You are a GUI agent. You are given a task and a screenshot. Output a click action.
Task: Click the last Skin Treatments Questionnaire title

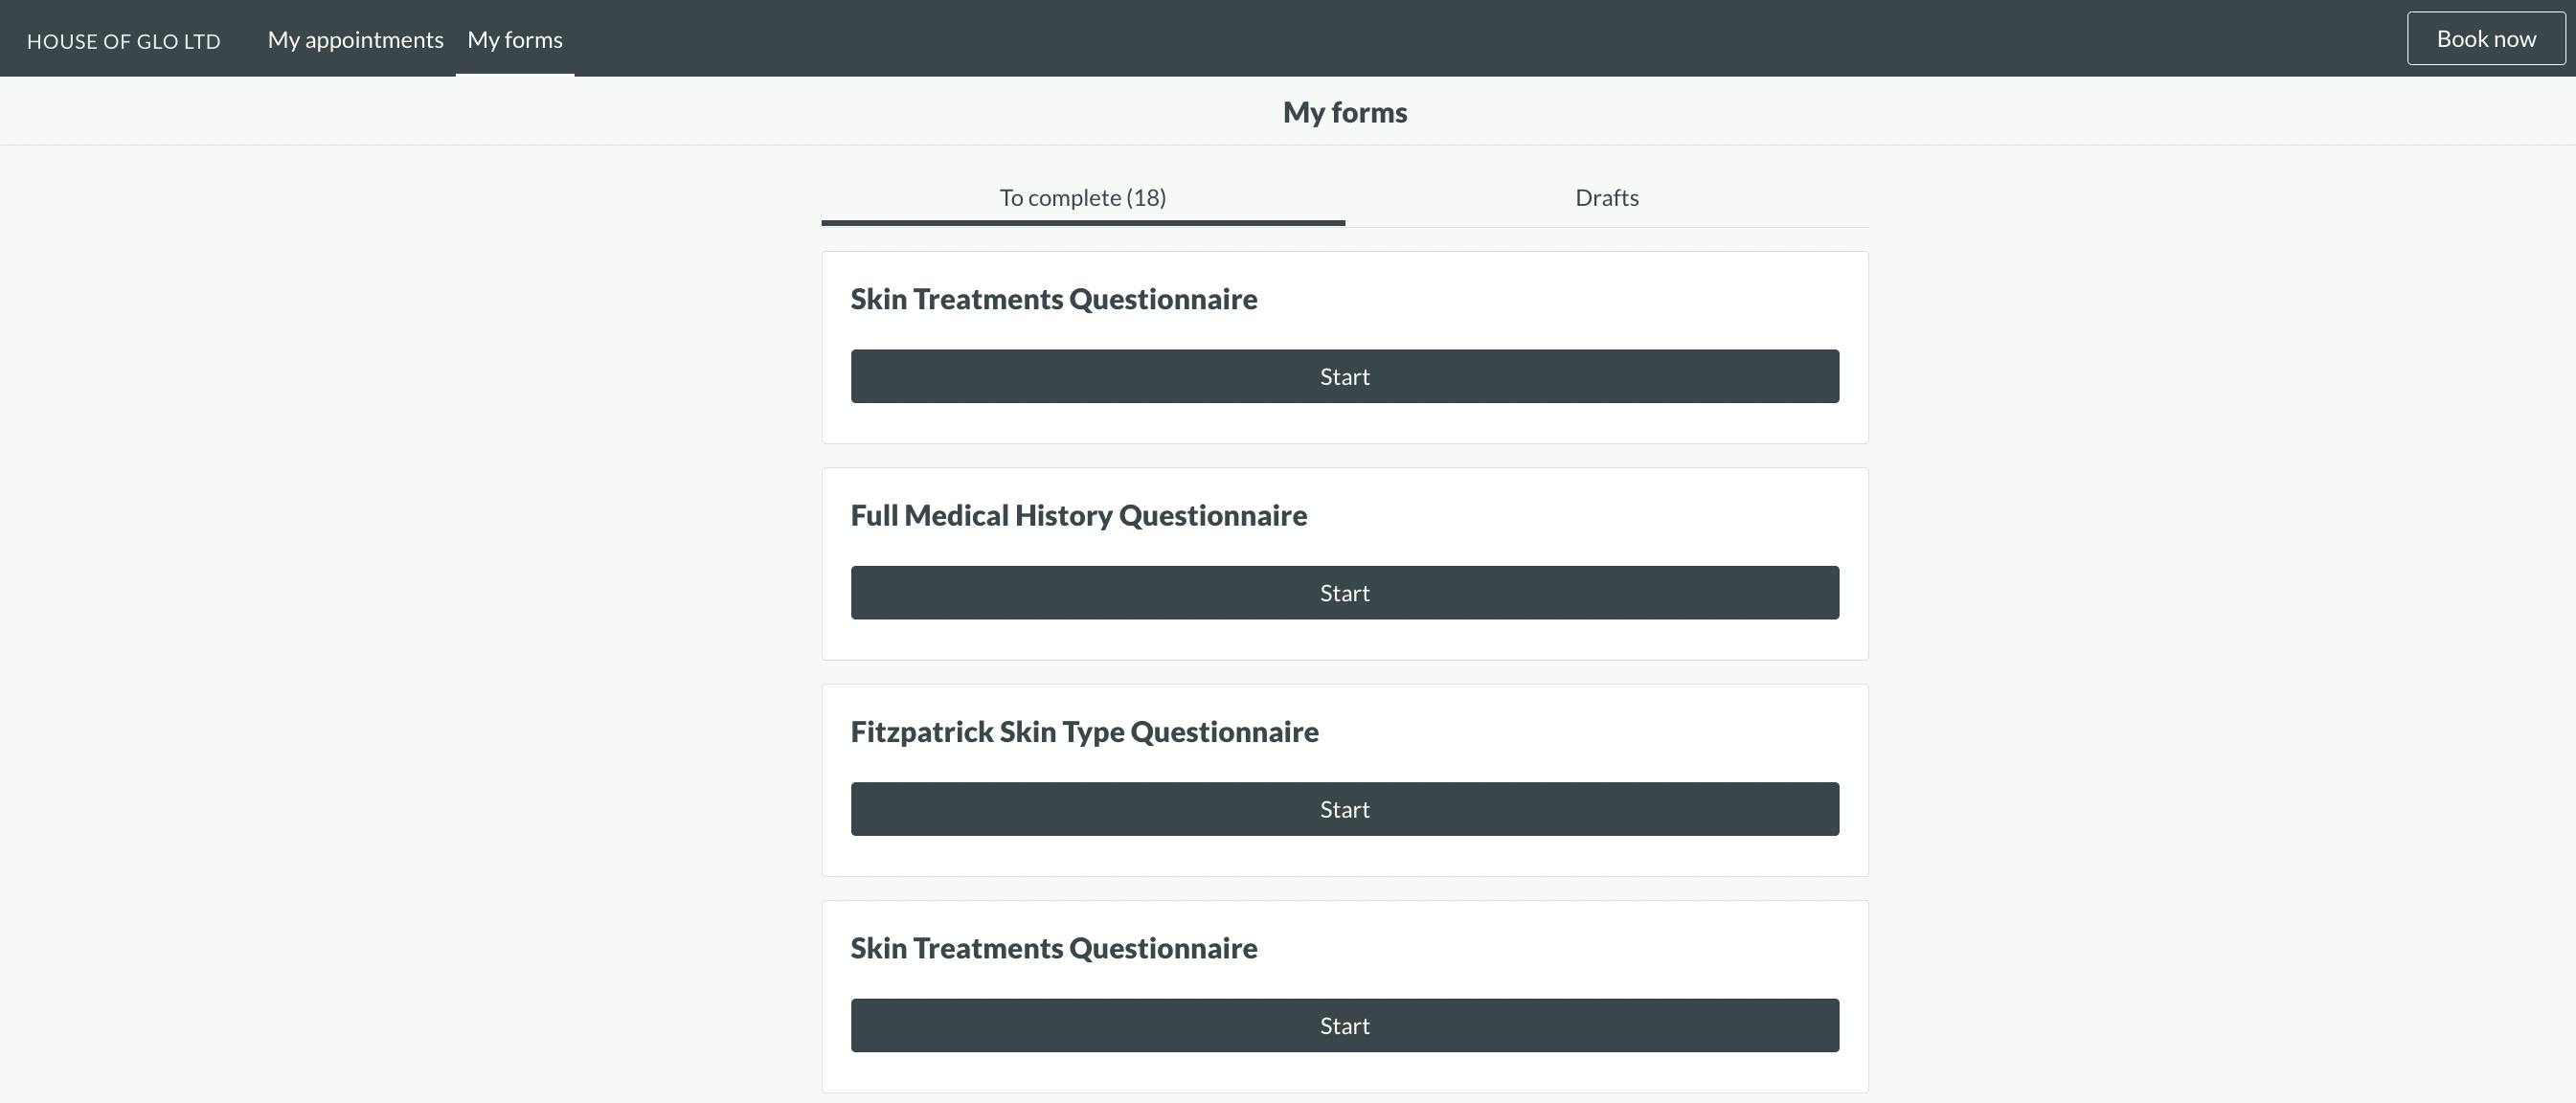[1053, 948]
